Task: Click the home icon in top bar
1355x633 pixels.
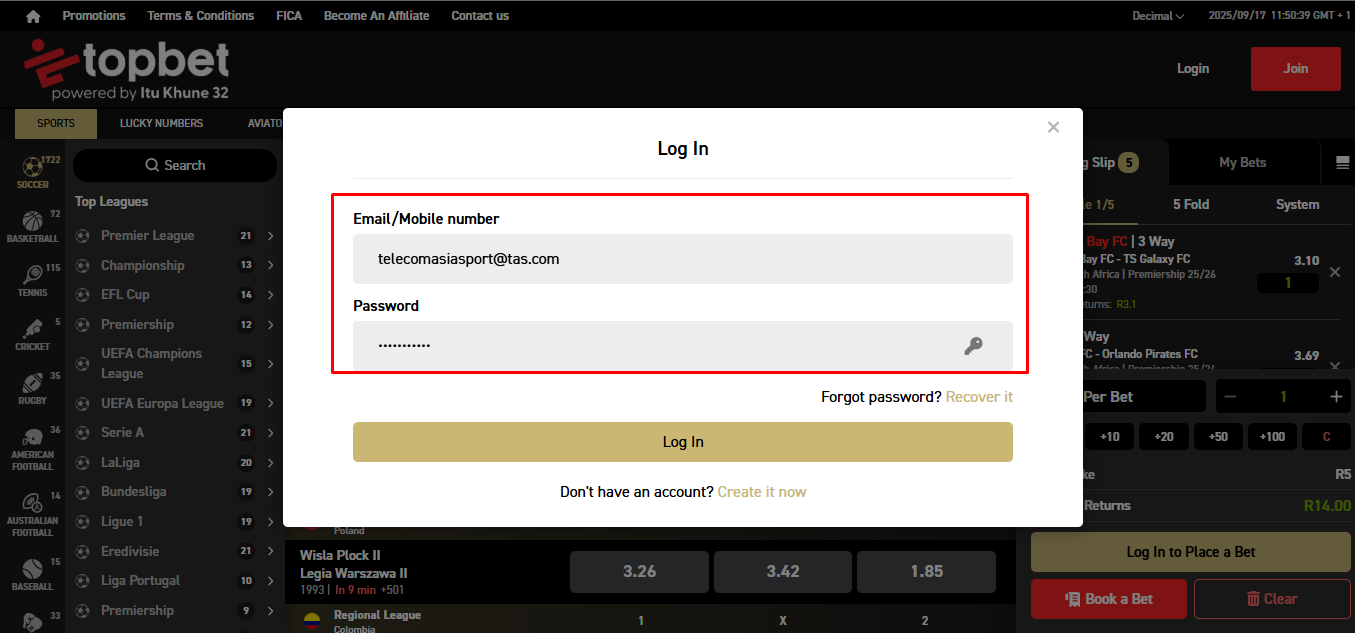Action: [x=31, y=15]
